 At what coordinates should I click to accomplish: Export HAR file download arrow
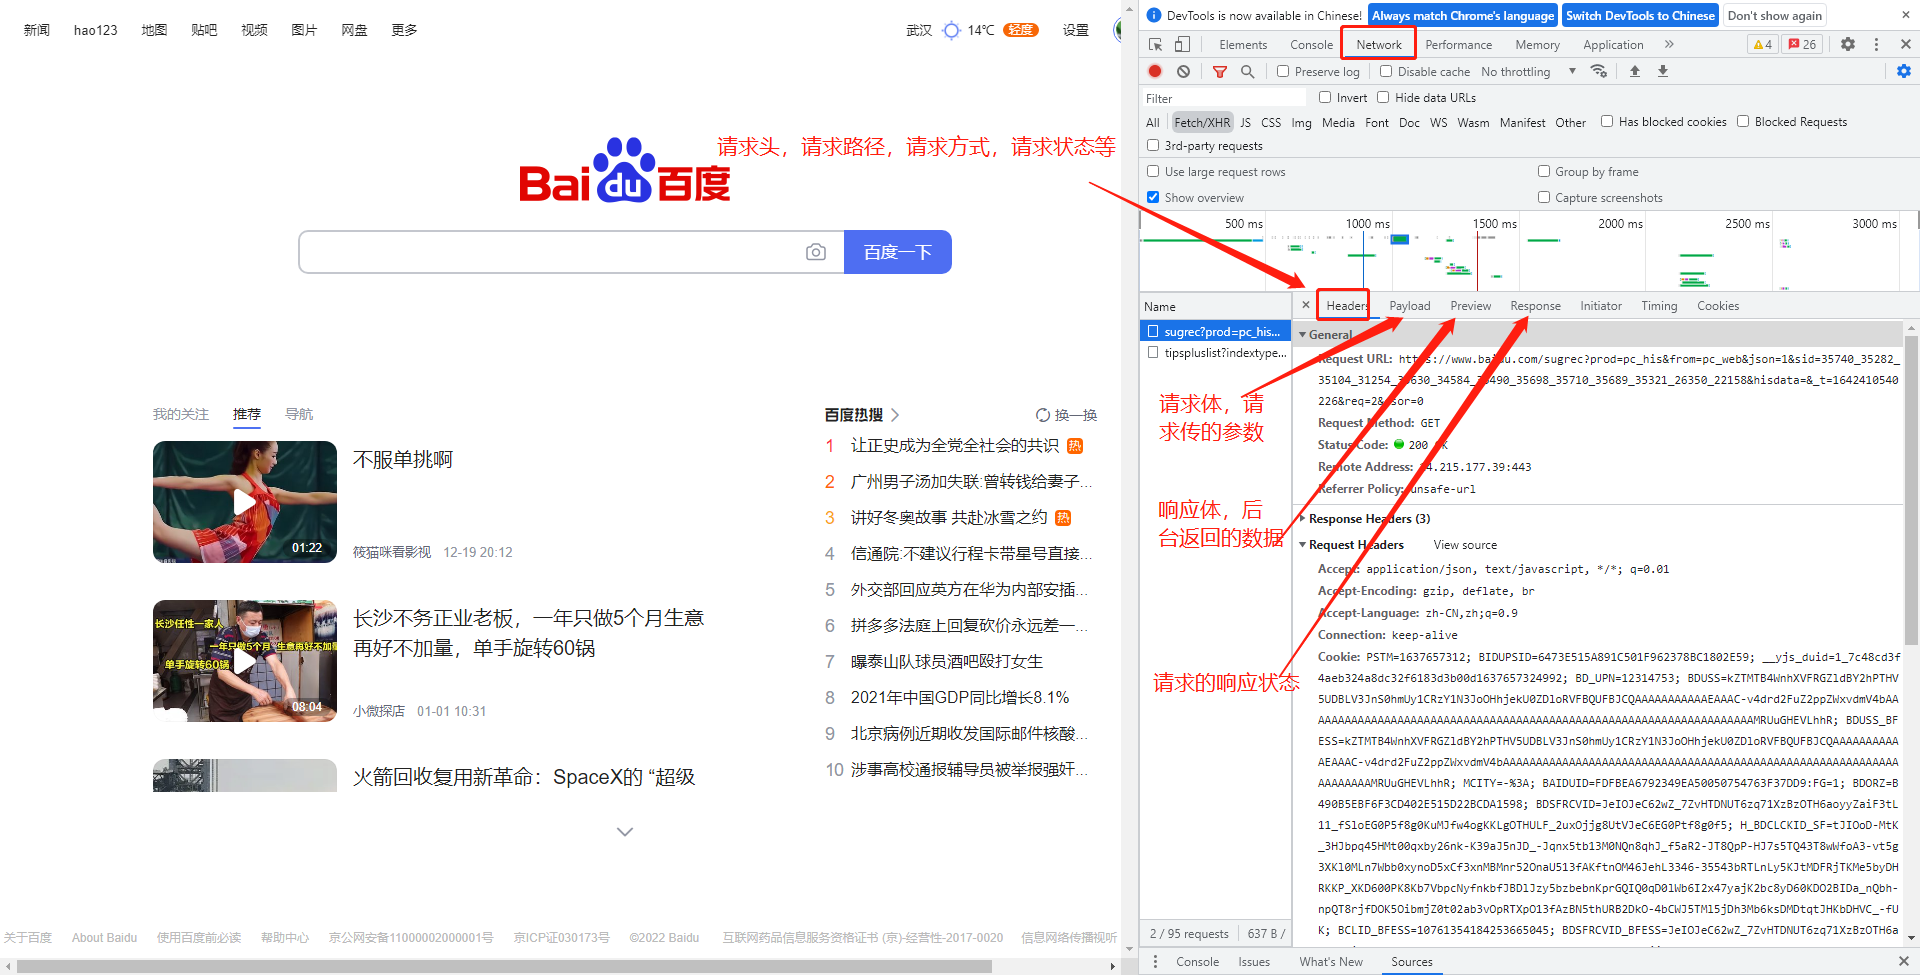[x=1663, y=71]
